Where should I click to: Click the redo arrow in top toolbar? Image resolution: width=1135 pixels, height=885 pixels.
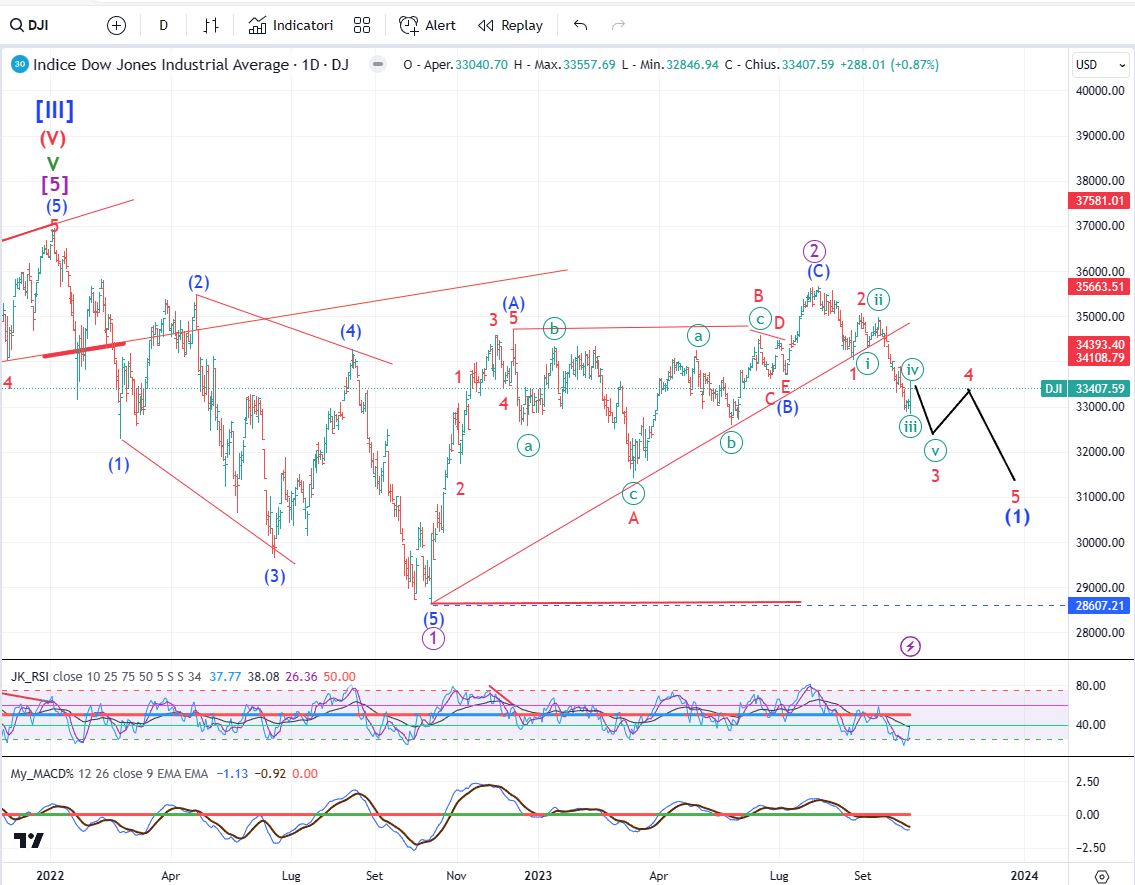tap(618, 25)
